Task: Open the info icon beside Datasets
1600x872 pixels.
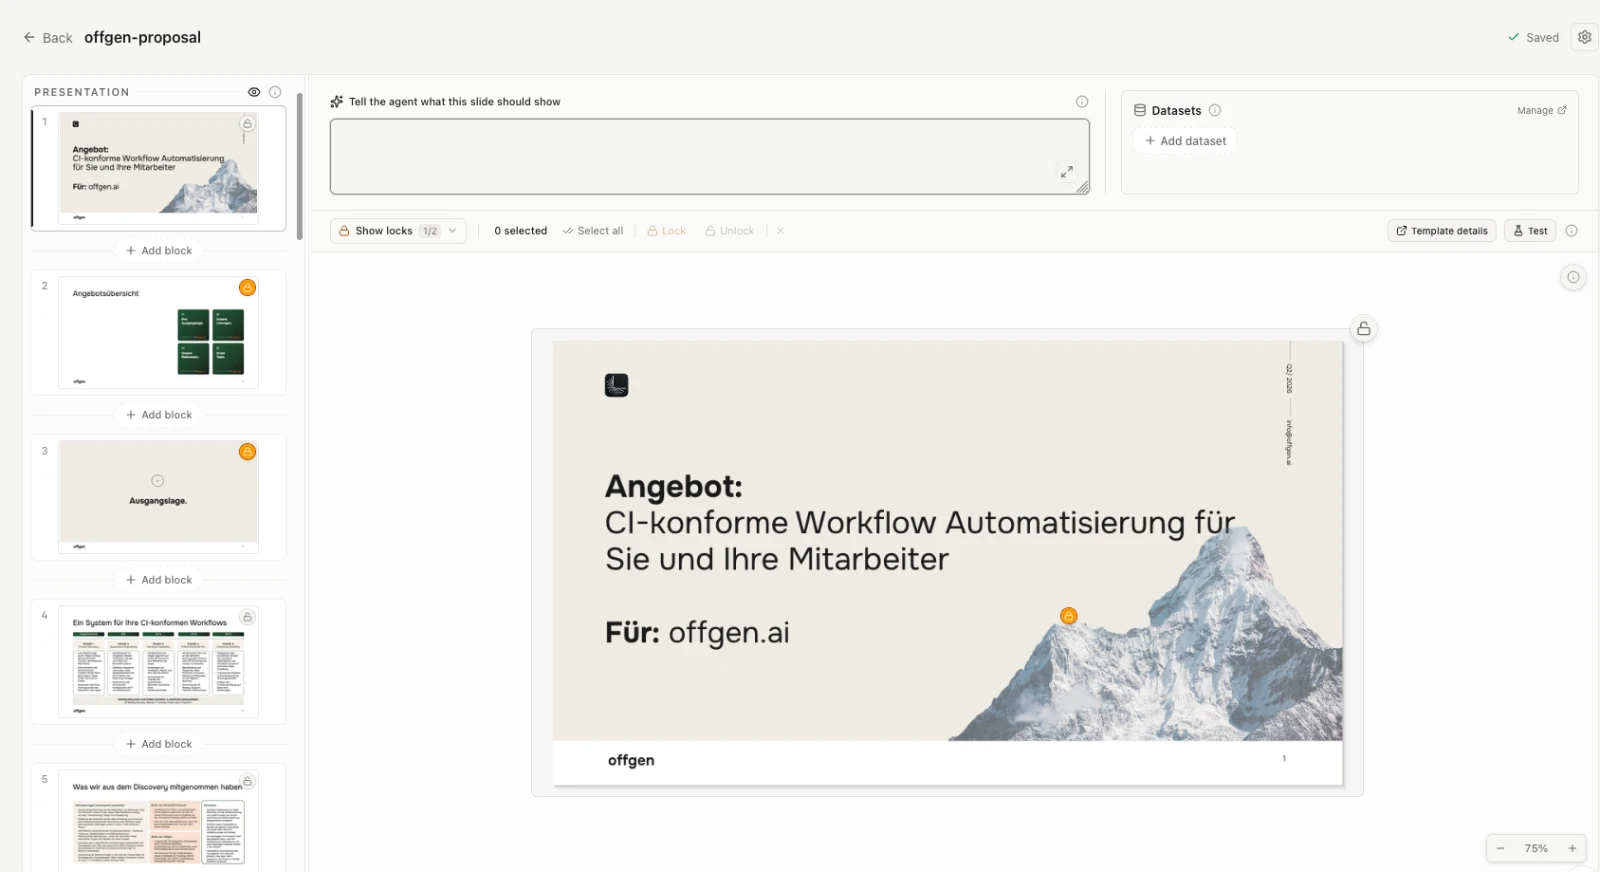Action: pos(1215,111)
